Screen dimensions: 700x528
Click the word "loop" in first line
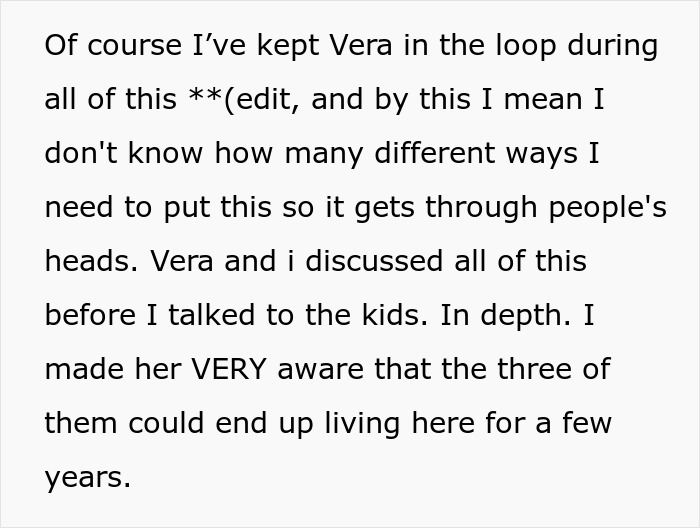526,47
